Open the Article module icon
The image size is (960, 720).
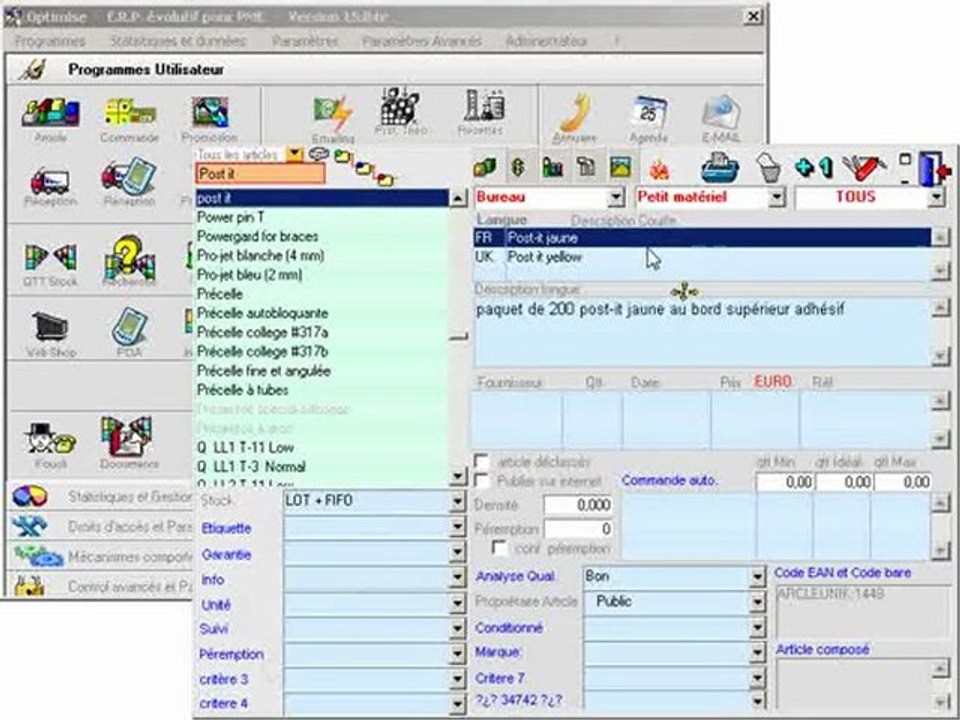[x=50, y=113]
